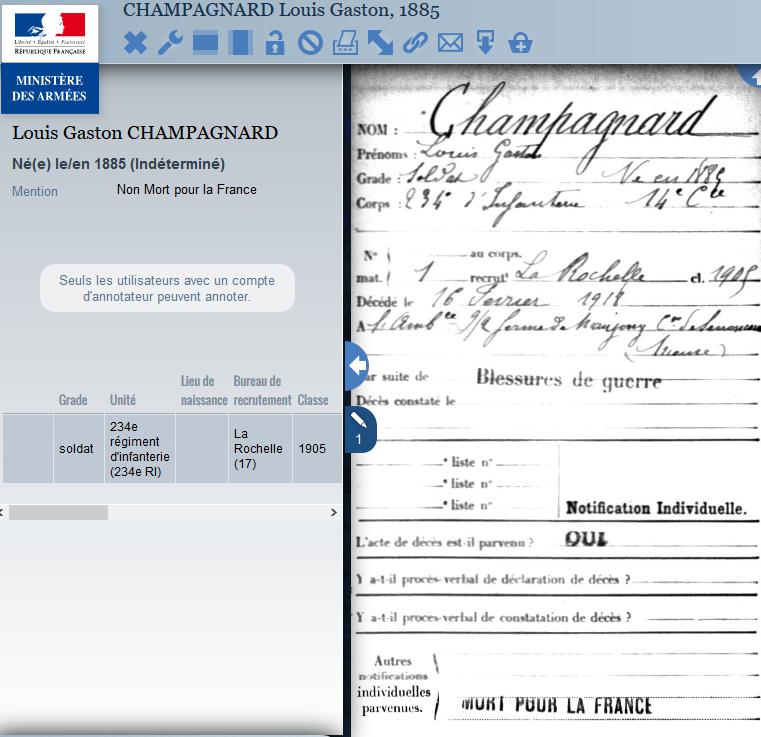Image resolution: width=761 pixels, height=737 pixels.
Task: Click the 'OUI' stamp on the card
Action: pos(586,539)
